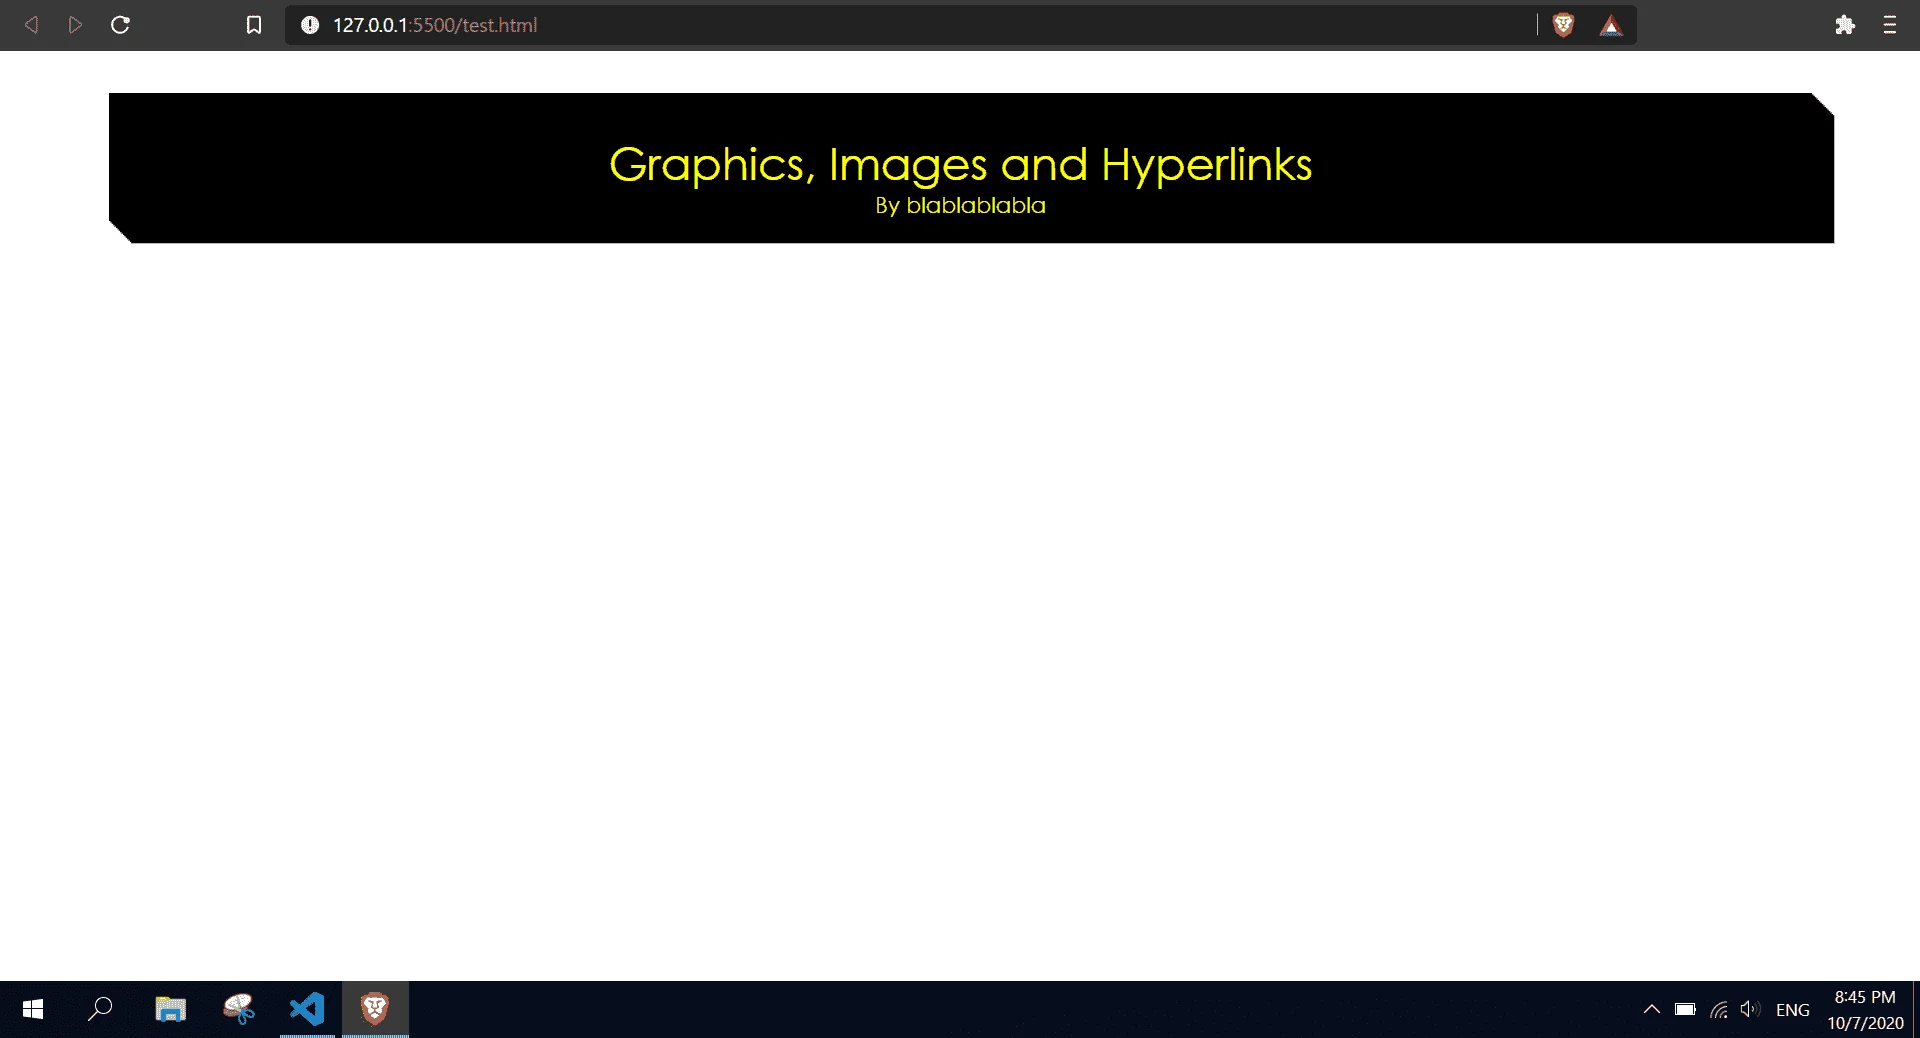
Task: Switch to Brave browser in the taskbar
Action: click(x=375, y=1010)
